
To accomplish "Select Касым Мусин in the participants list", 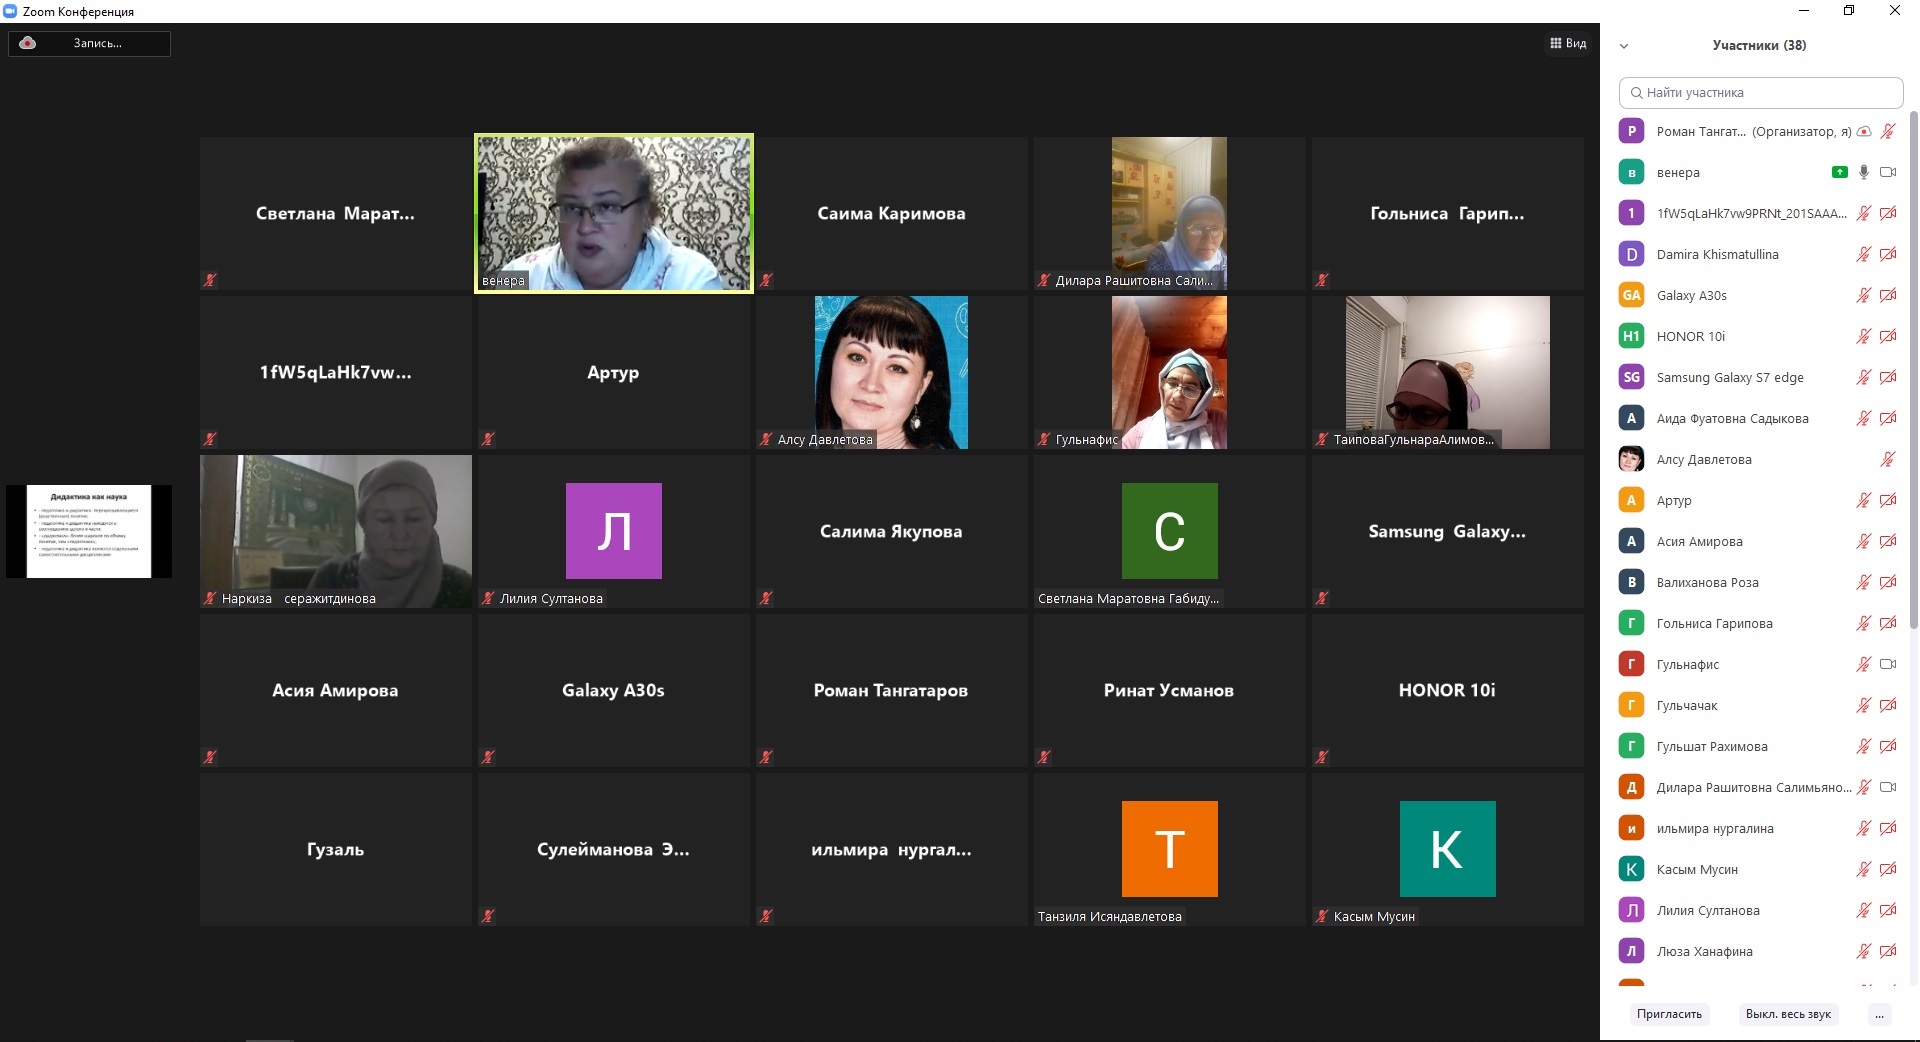I will (x=1697, y=869).
